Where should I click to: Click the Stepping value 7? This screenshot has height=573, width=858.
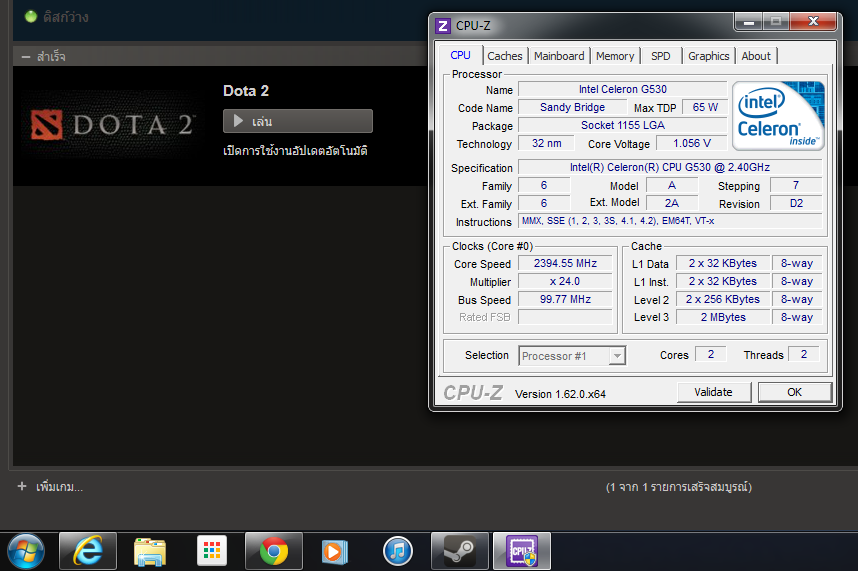point(796,186)
